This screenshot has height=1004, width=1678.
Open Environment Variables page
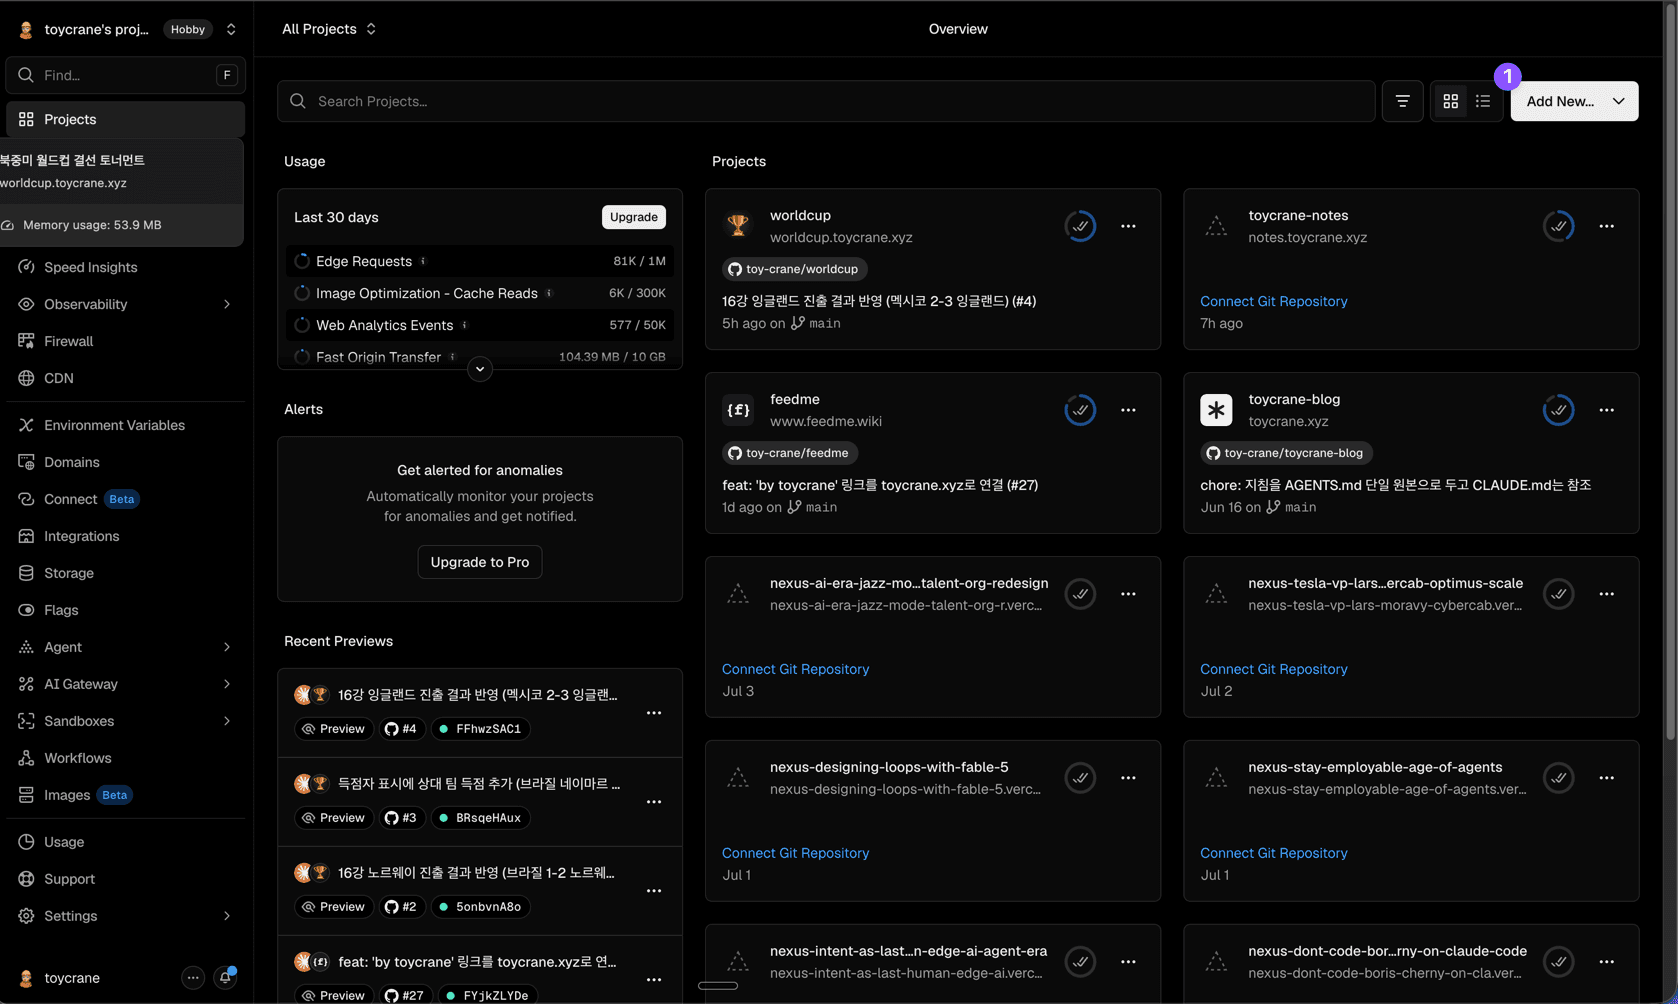coord(114,425)
